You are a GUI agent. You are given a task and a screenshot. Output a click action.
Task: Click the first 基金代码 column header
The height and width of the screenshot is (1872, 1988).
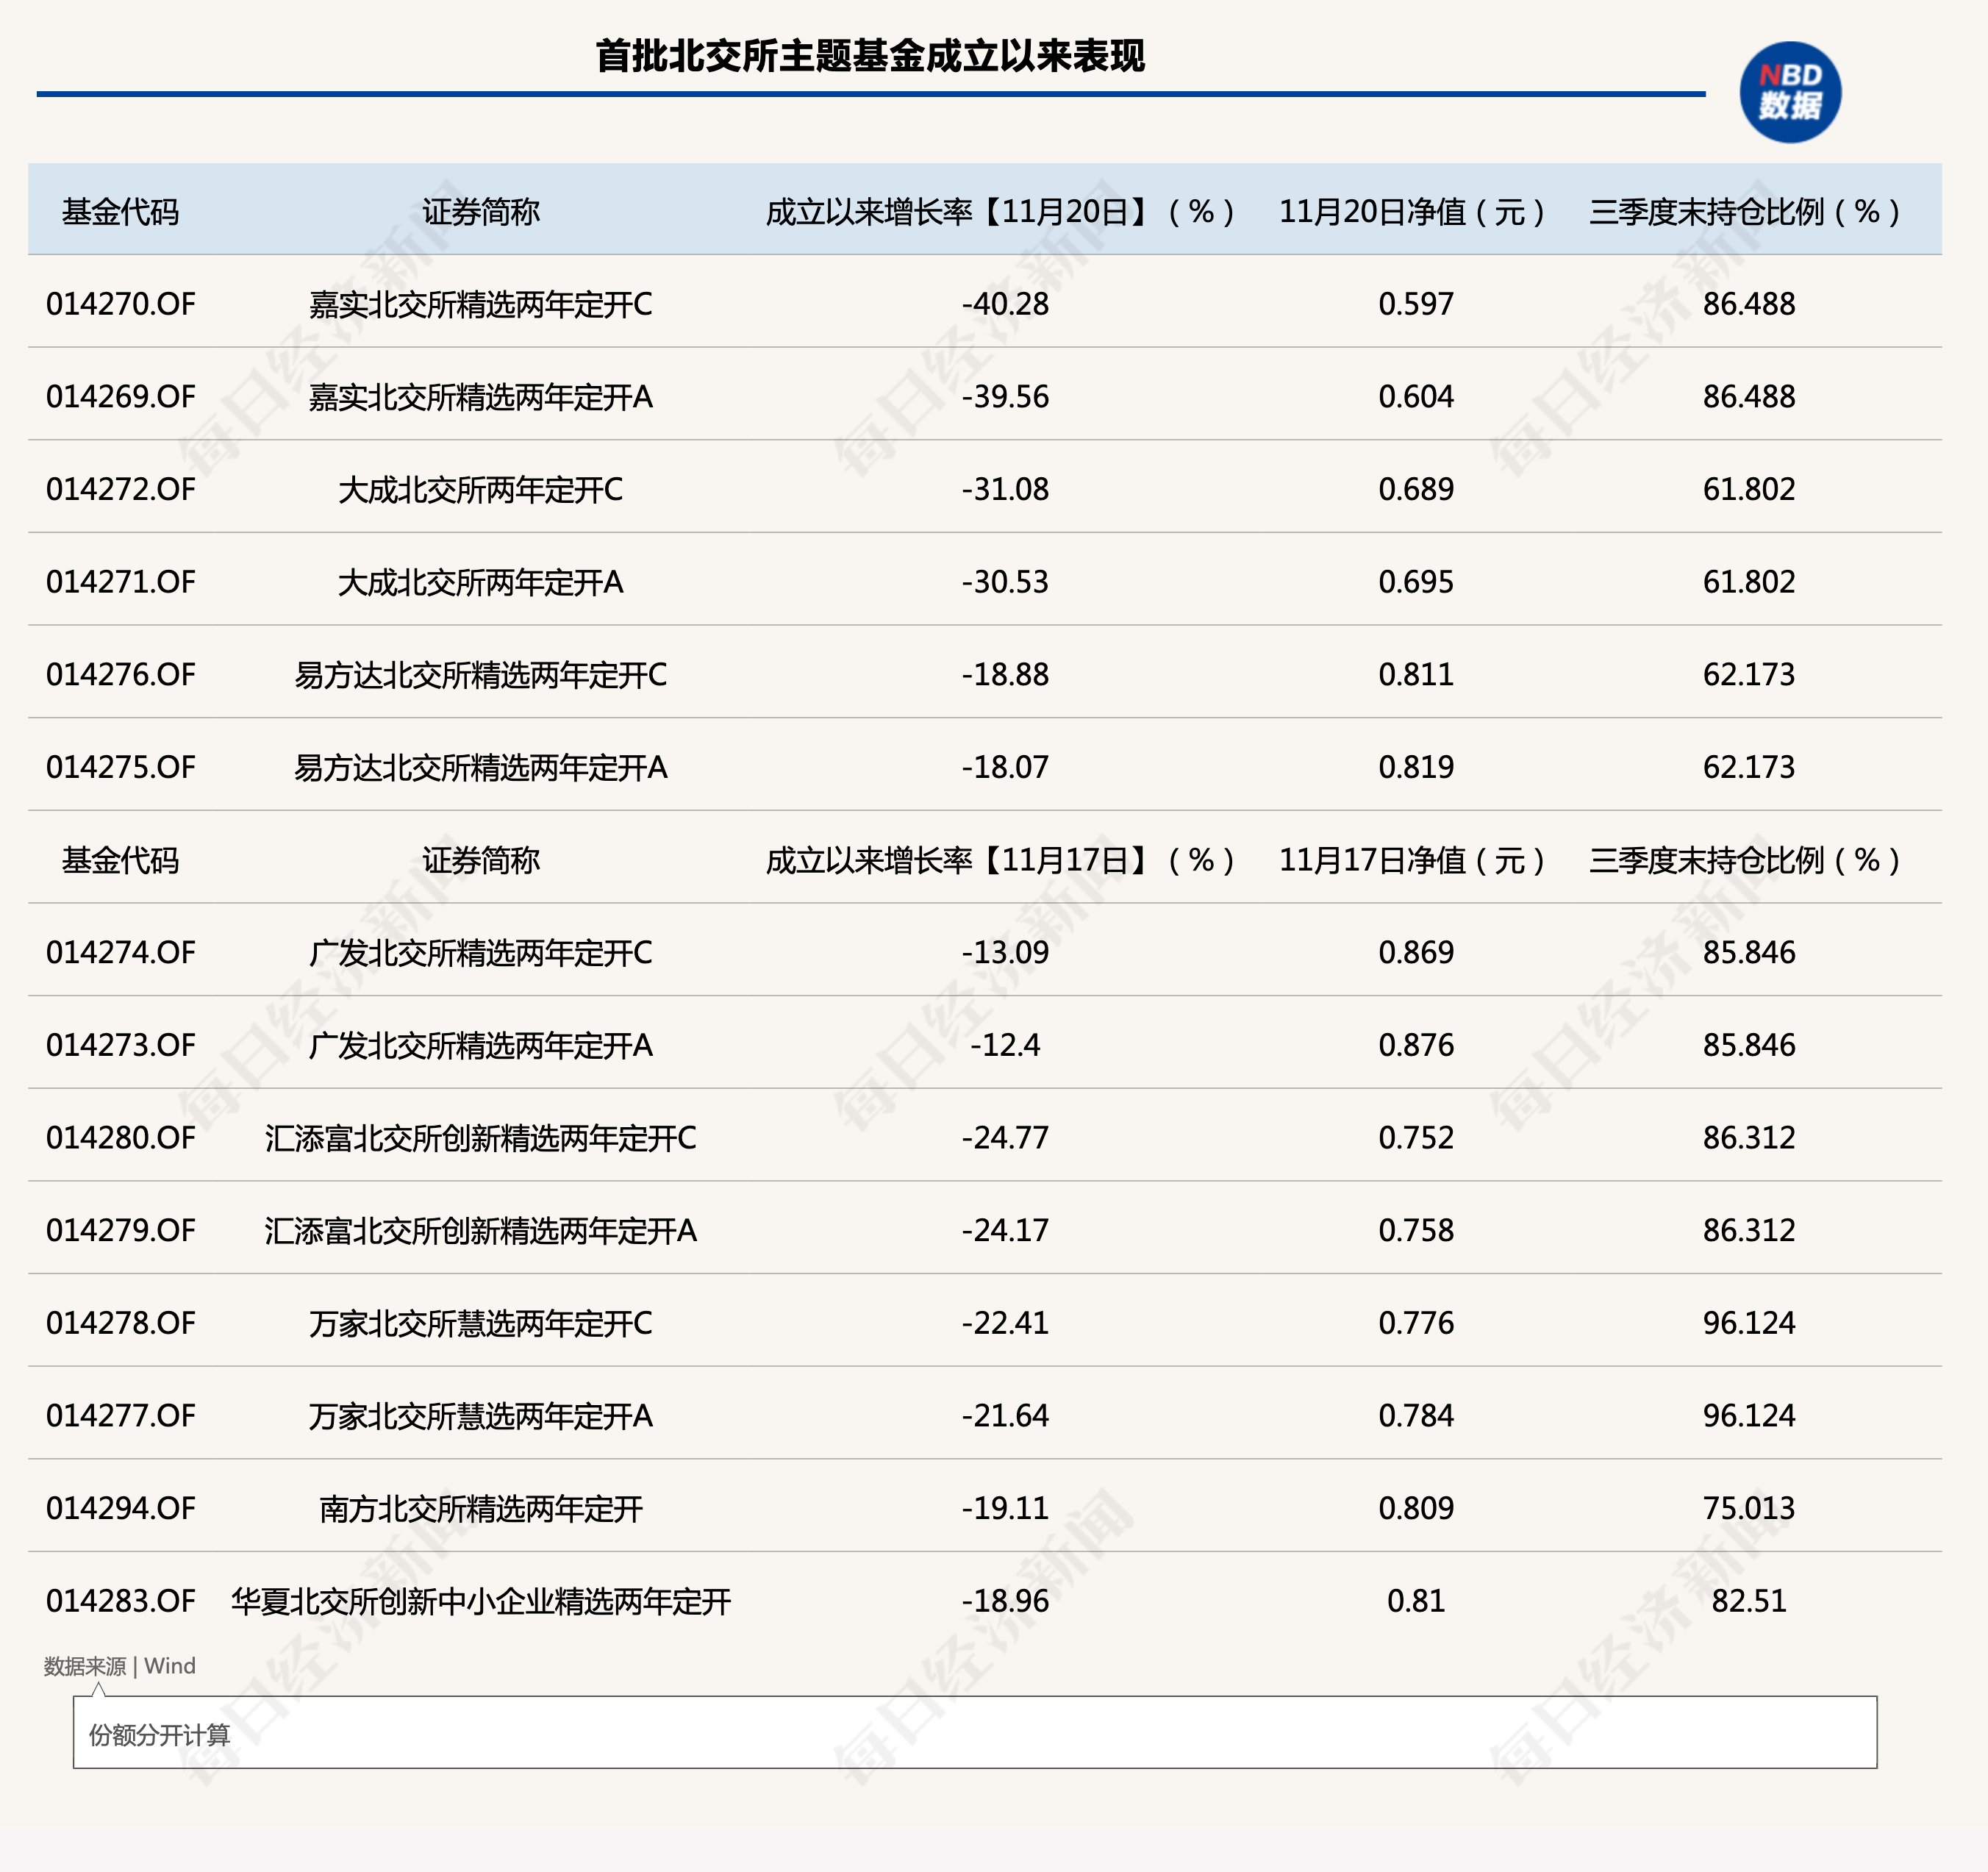[120, 212]
